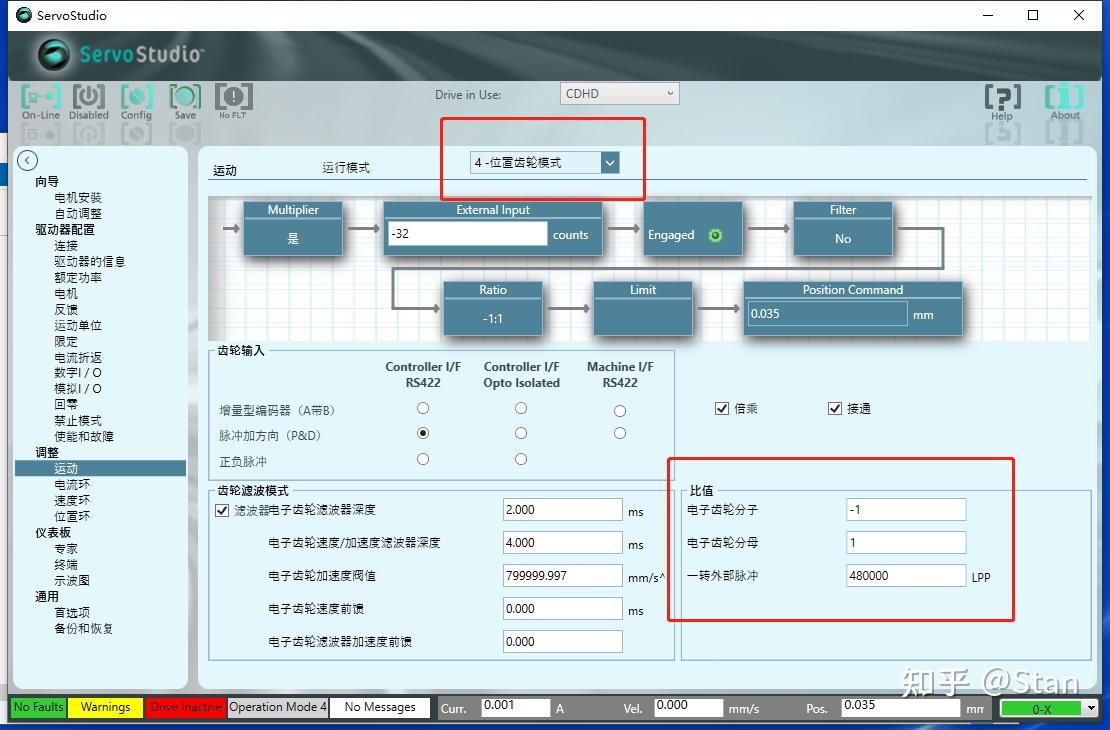Collapse the left navigation panel arrow

click(27, 160)
